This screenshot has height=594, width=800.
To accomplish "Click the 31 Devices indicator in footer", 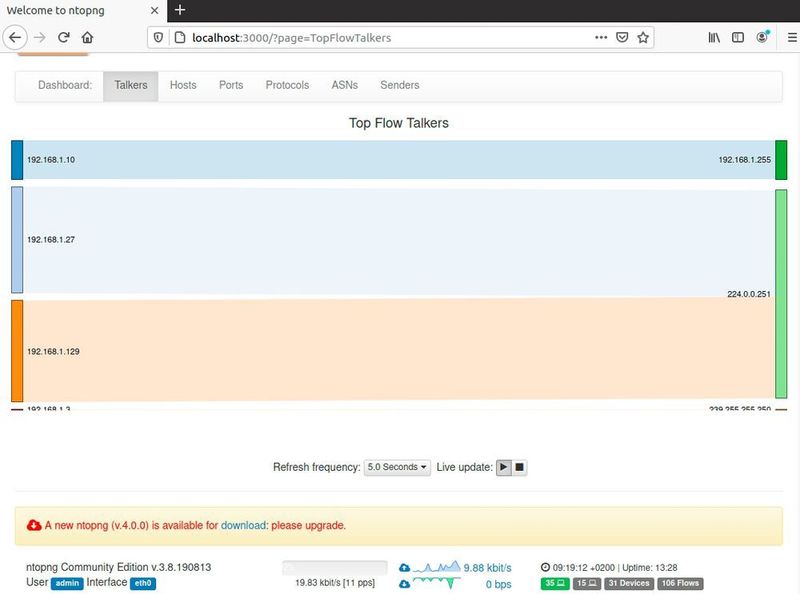I will 629,582.
